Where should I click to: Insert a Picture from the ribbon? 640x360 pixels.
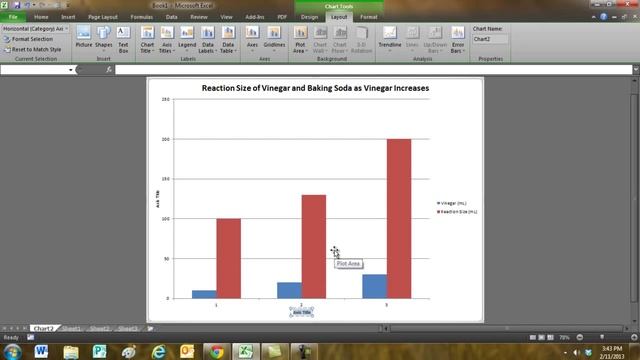[x=84, y=38]
